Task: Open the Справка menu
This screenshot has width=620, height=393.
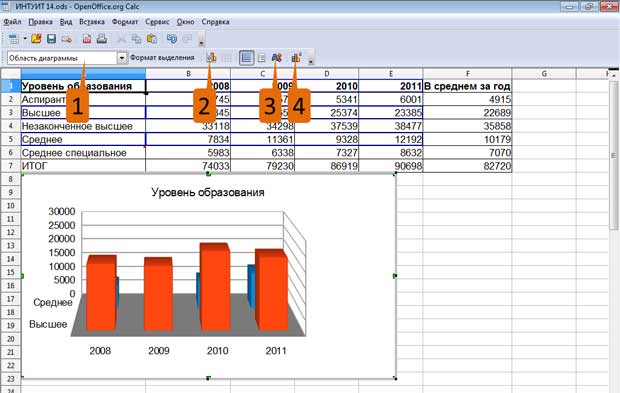Action: point(215,22)
